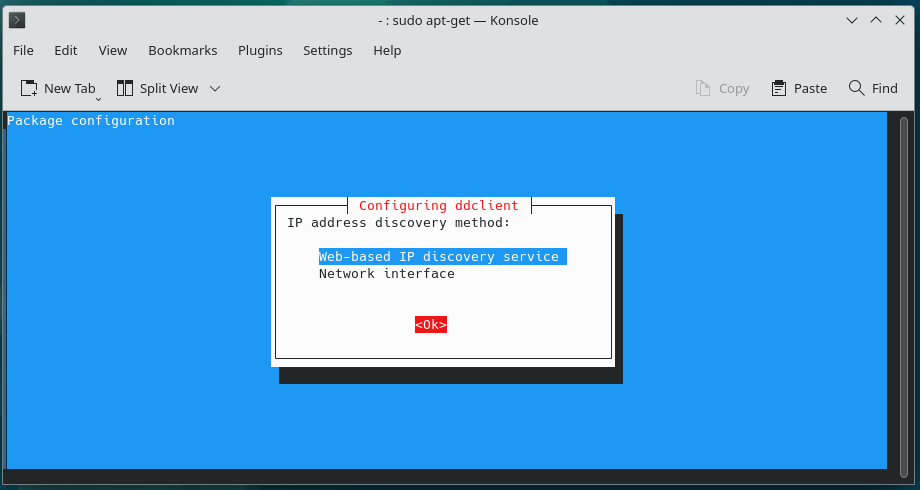
Task: Open the Settings menu
Action: 327,50
